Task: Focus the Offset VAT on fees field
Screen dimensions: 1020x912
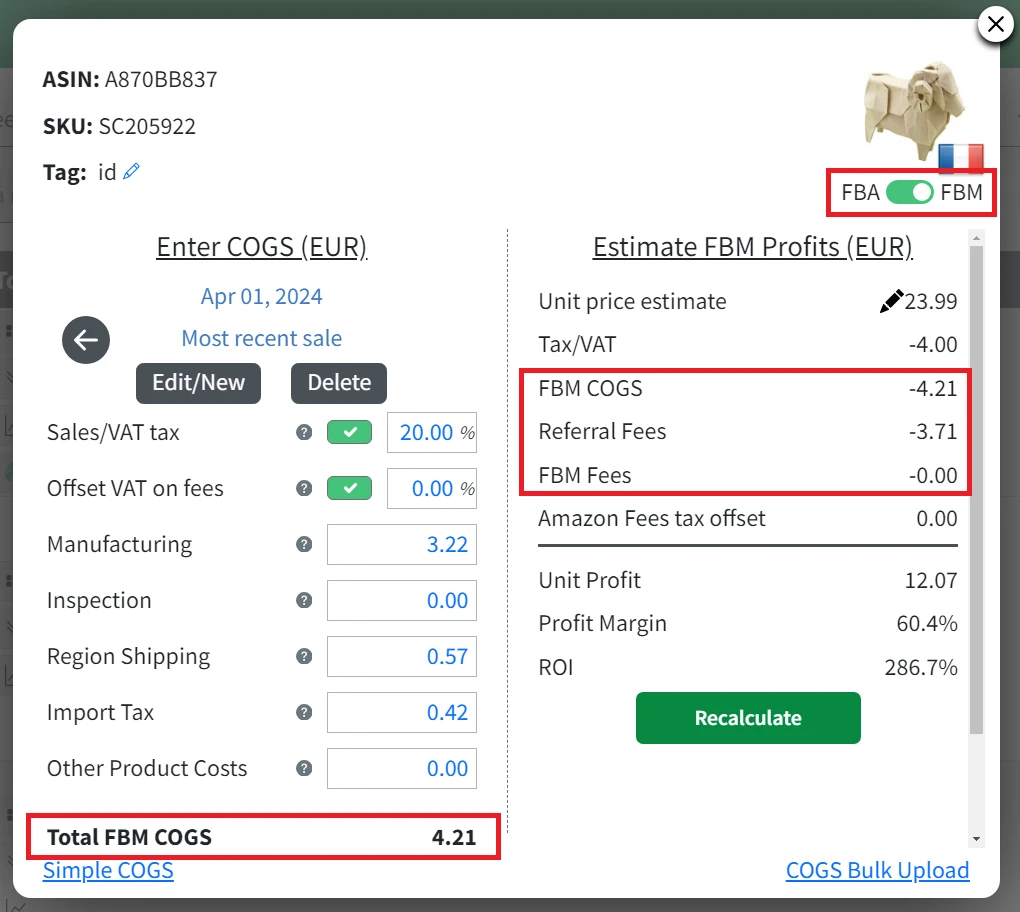Action: [x=432, y=489]
